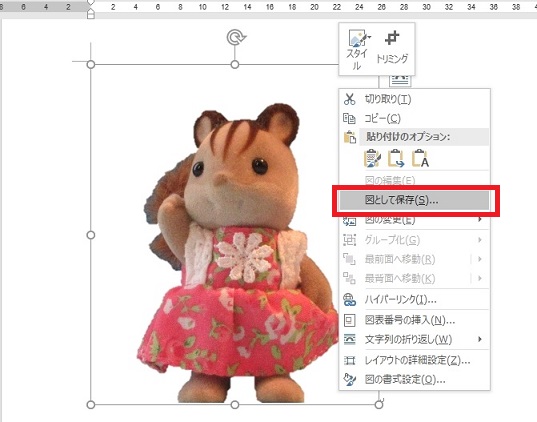Image resolution: width=537 pixels, height=422 pixels.
Task: Expand the Wrap Text submenu arrow
Action: point(480,339)
